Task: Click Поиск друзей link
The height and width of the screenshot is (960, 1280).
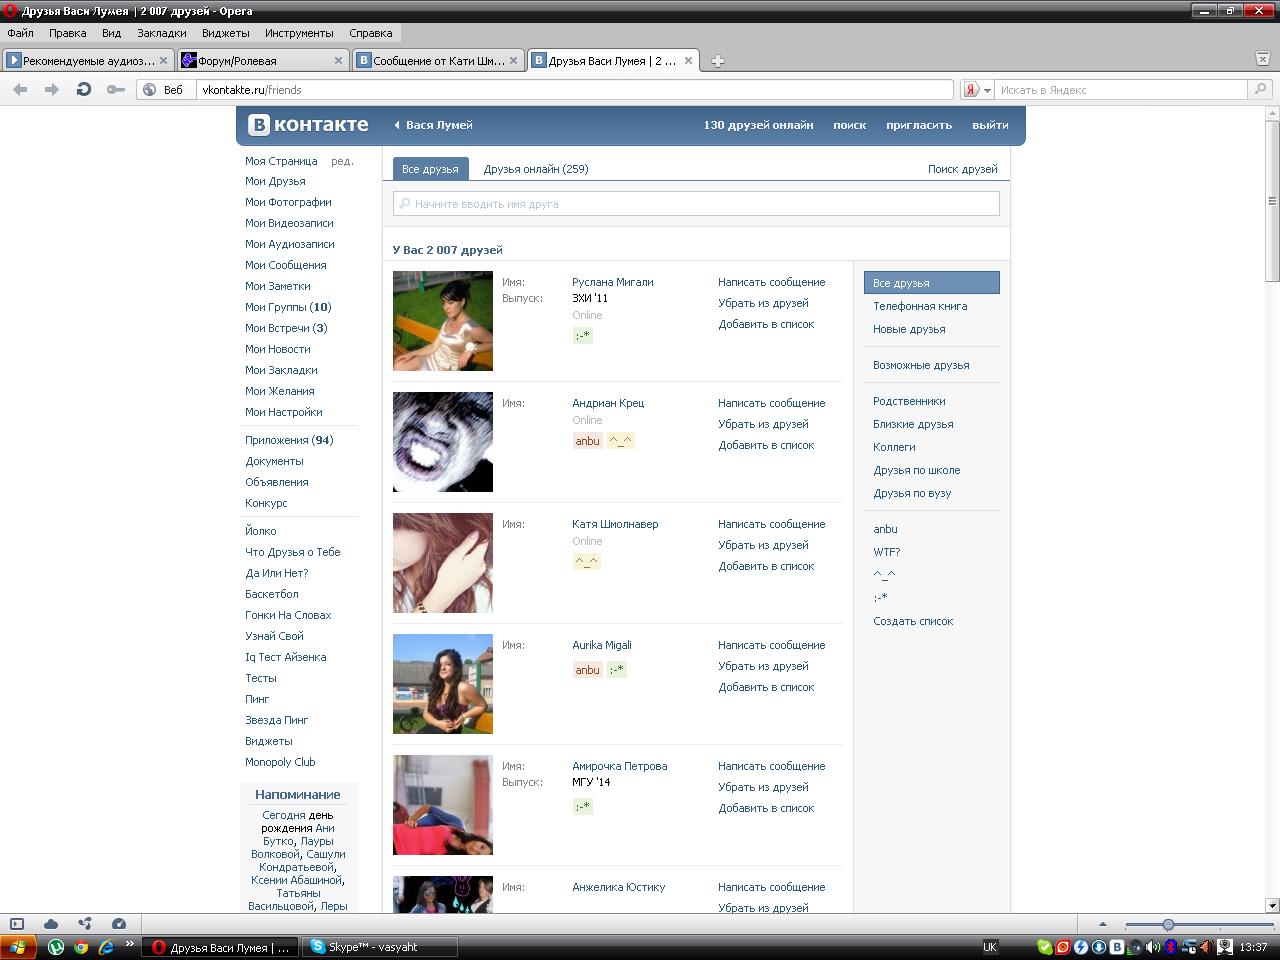Action: tap(962, 169)
